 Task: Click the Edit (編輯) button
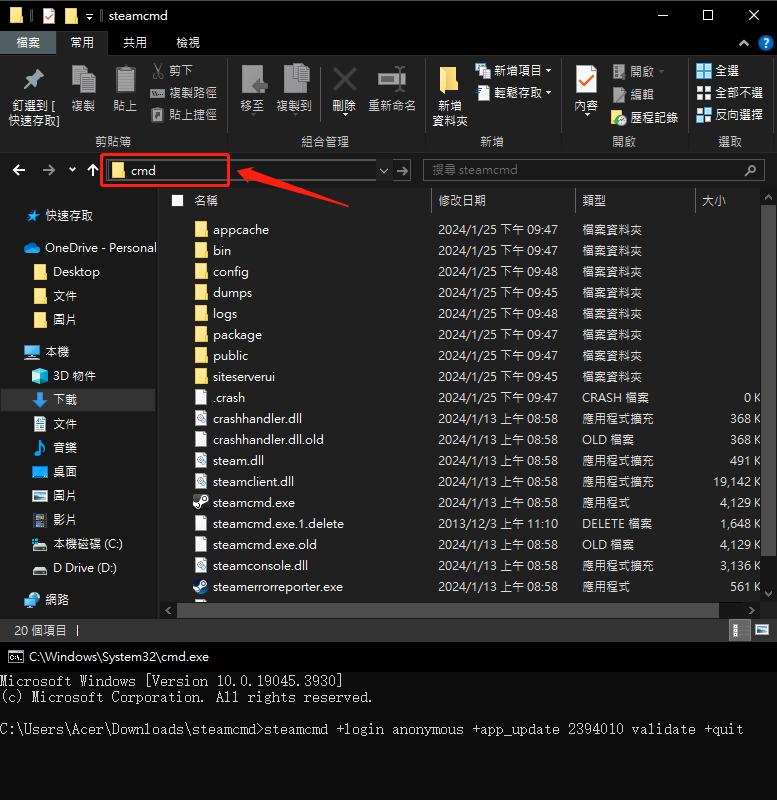click(633, 94)
